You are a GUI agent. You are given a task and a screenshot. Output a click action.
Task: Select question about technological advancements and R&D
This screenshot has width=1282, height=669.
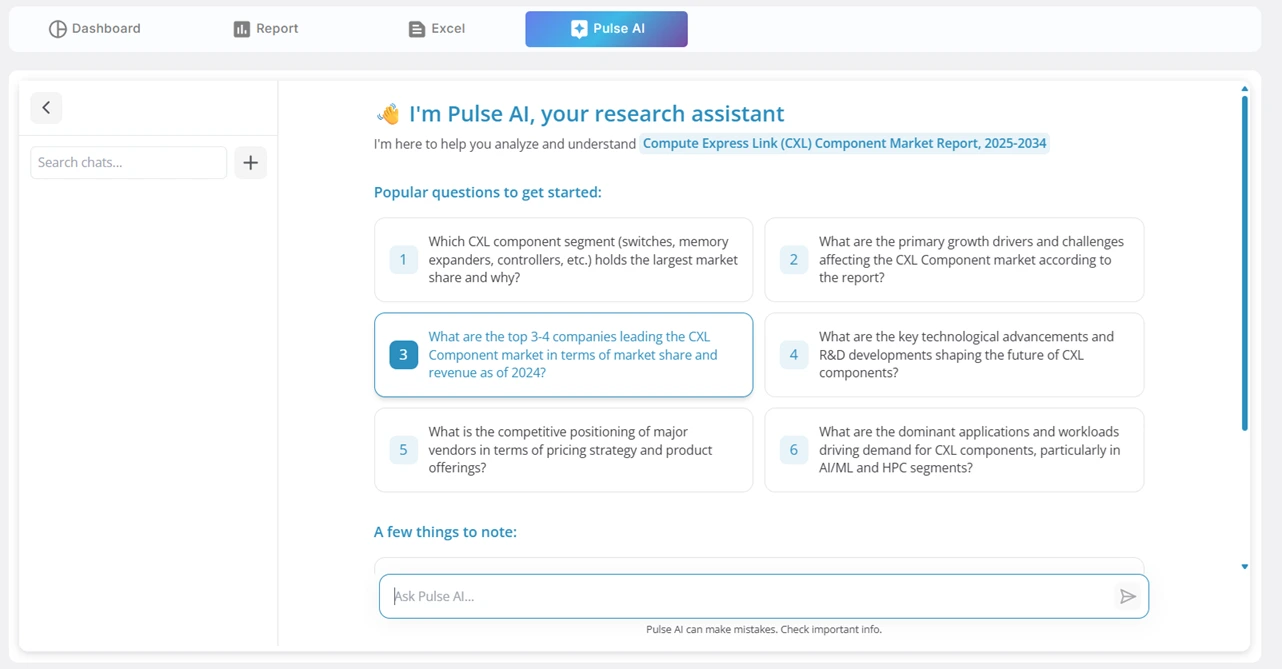point(954,354)
